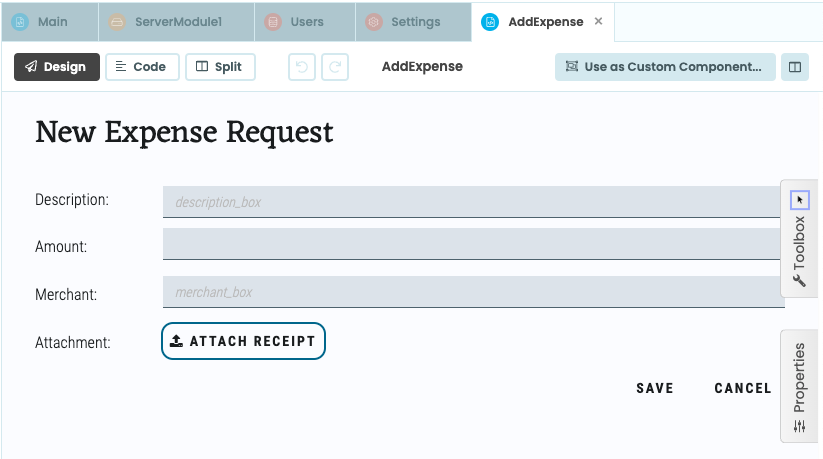Viewport: 823px width, 459px height.
Task: Toggle the side panel layout icon
Action: click(795, 67)
